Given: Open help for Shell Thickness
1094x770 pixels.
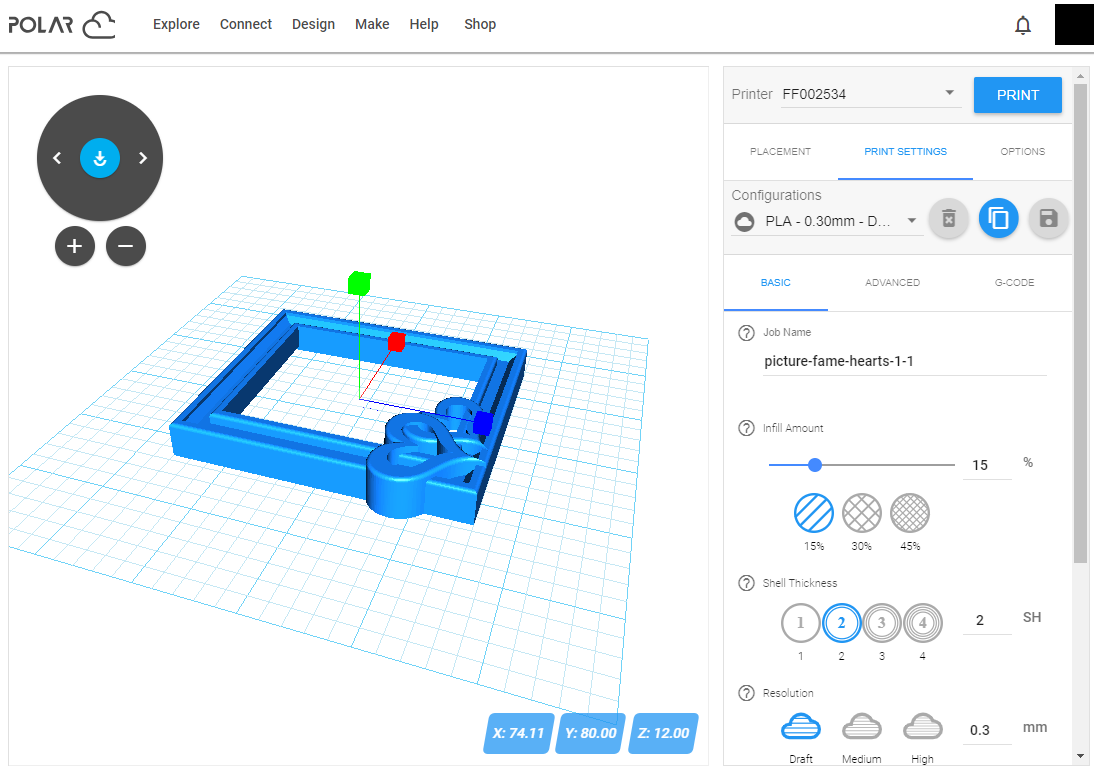Looking at the screenshot, I should [x=746, y=583].
